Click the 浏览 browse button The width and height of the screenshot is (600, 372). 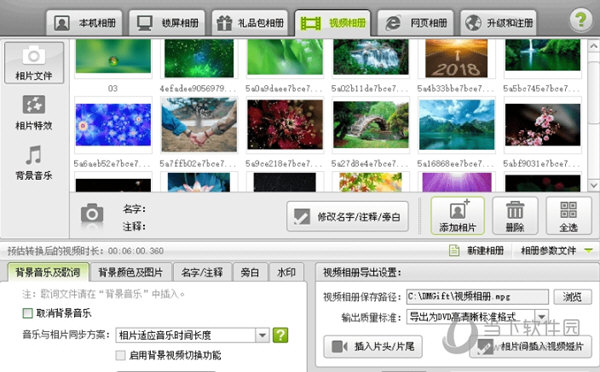[572, 297]
